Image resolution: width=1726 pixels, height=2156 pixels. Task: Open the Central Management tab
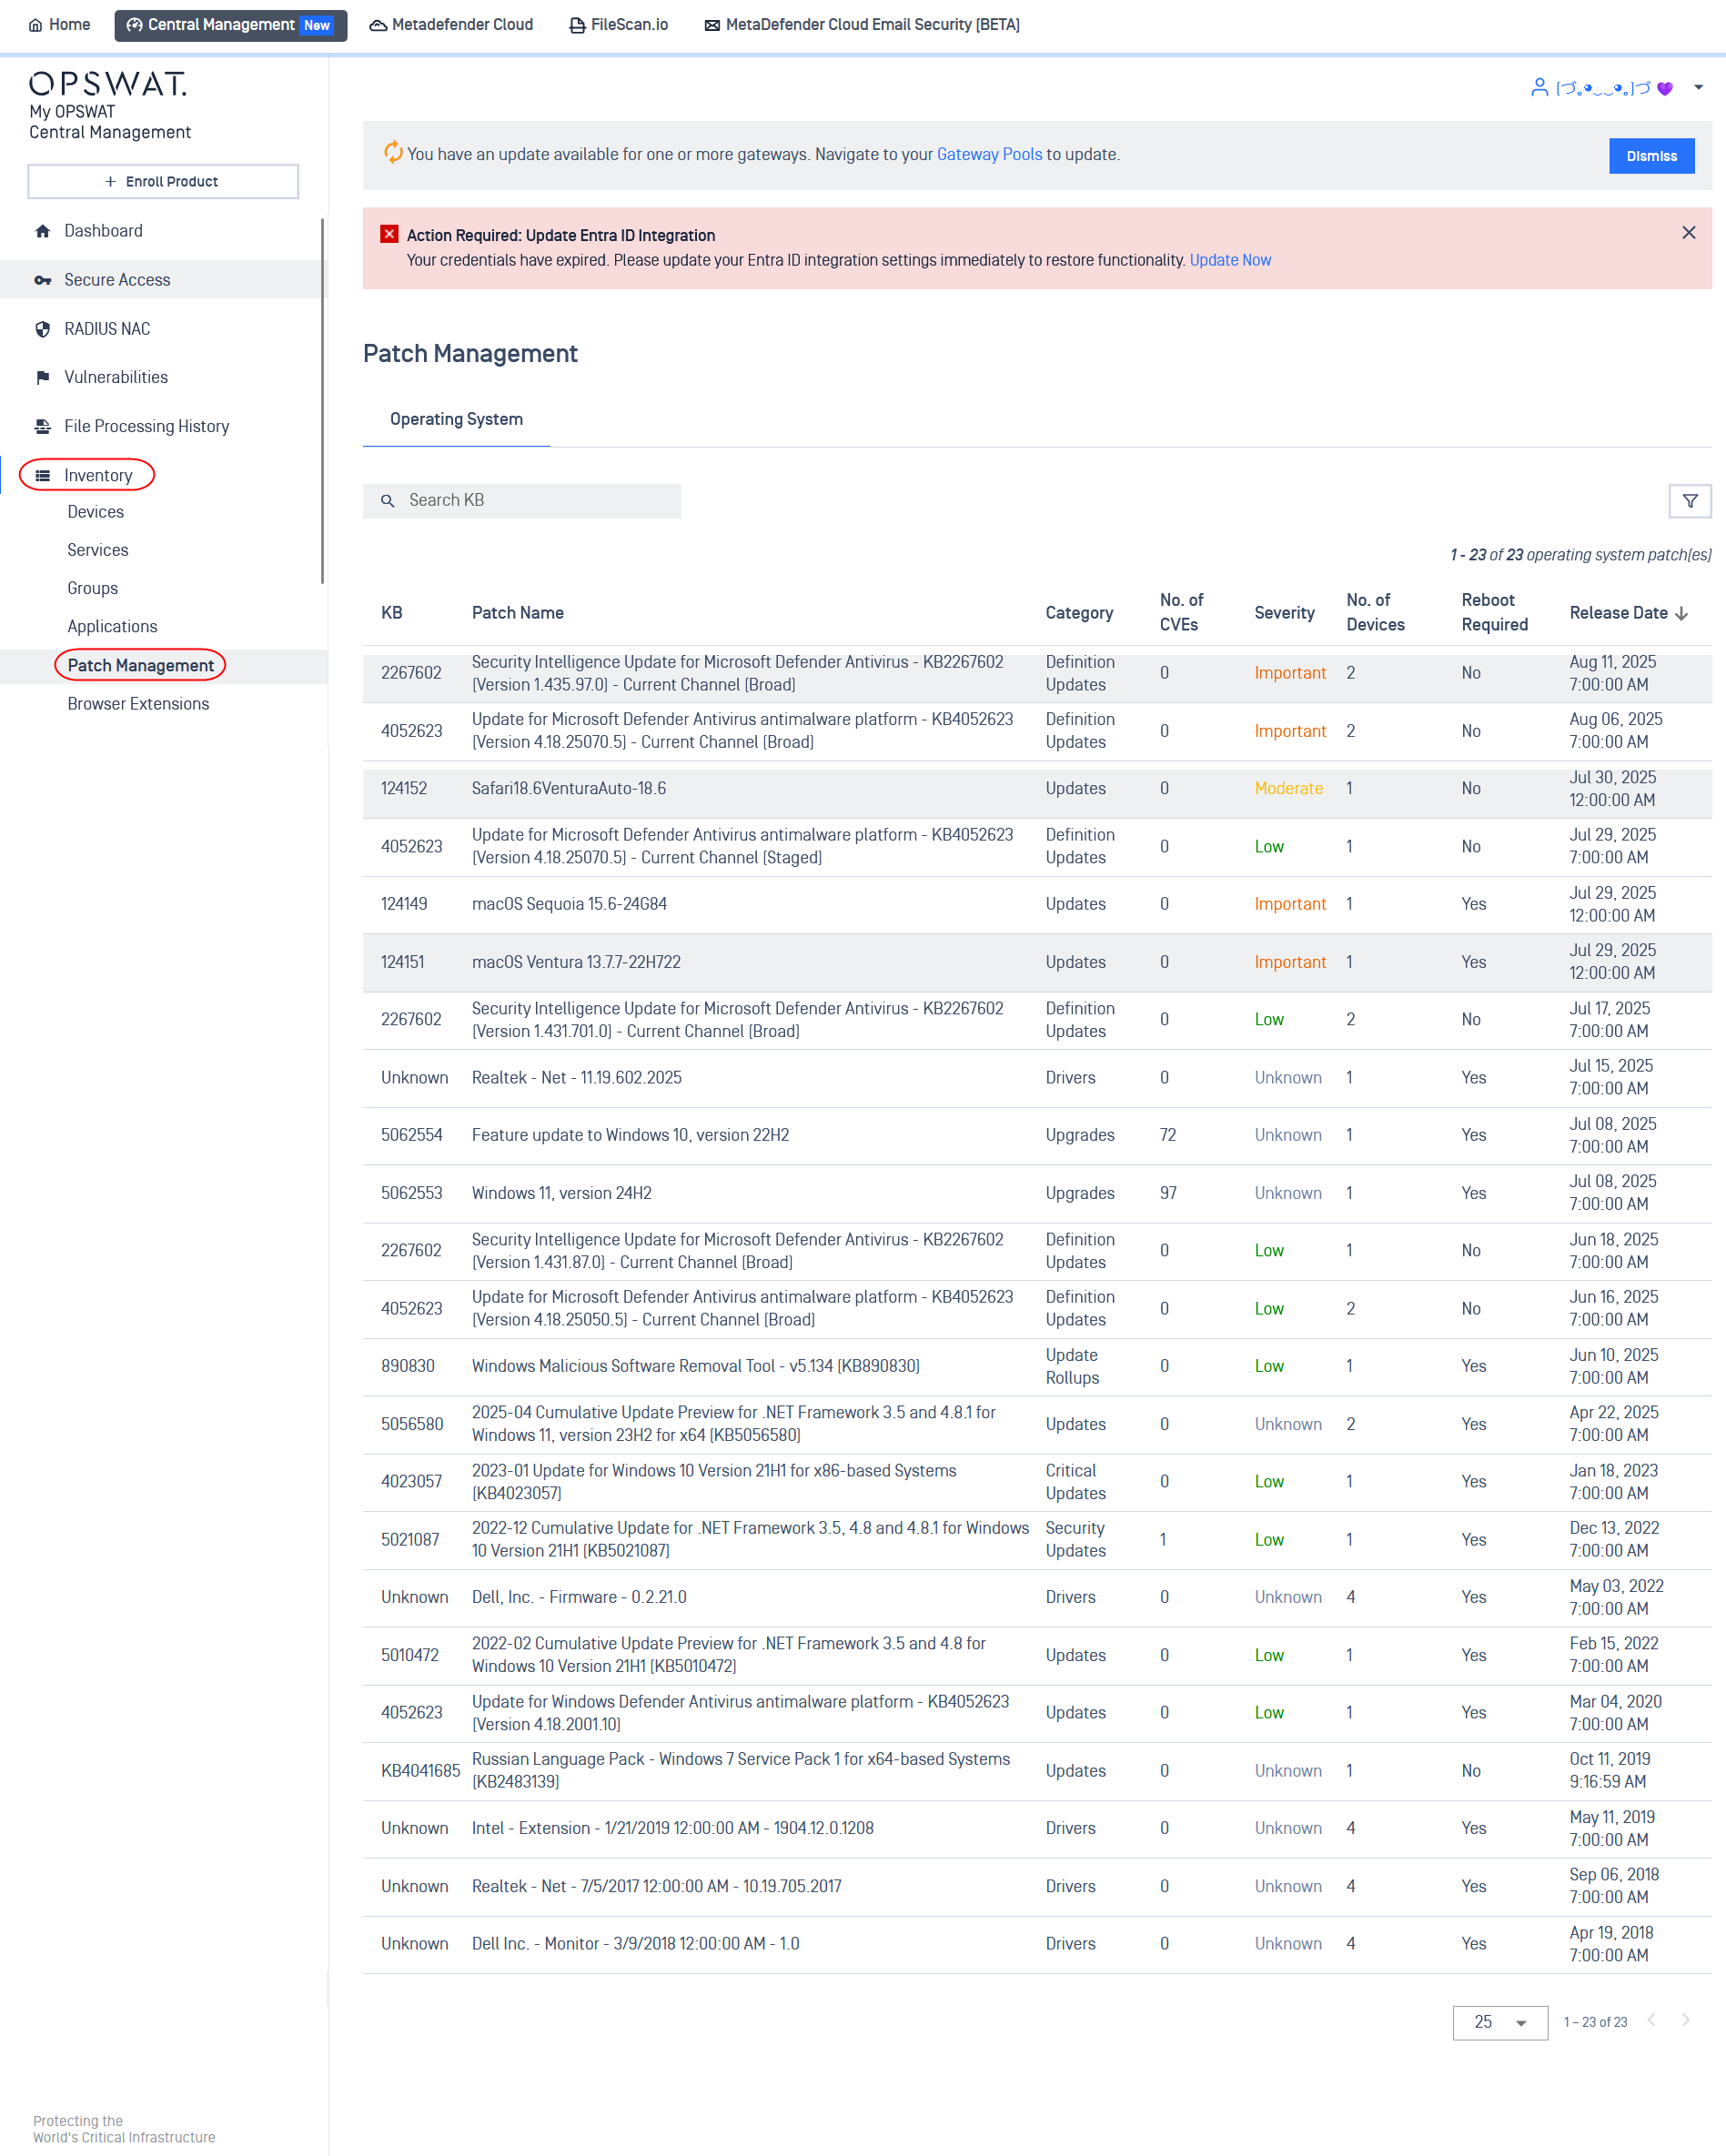231,25
